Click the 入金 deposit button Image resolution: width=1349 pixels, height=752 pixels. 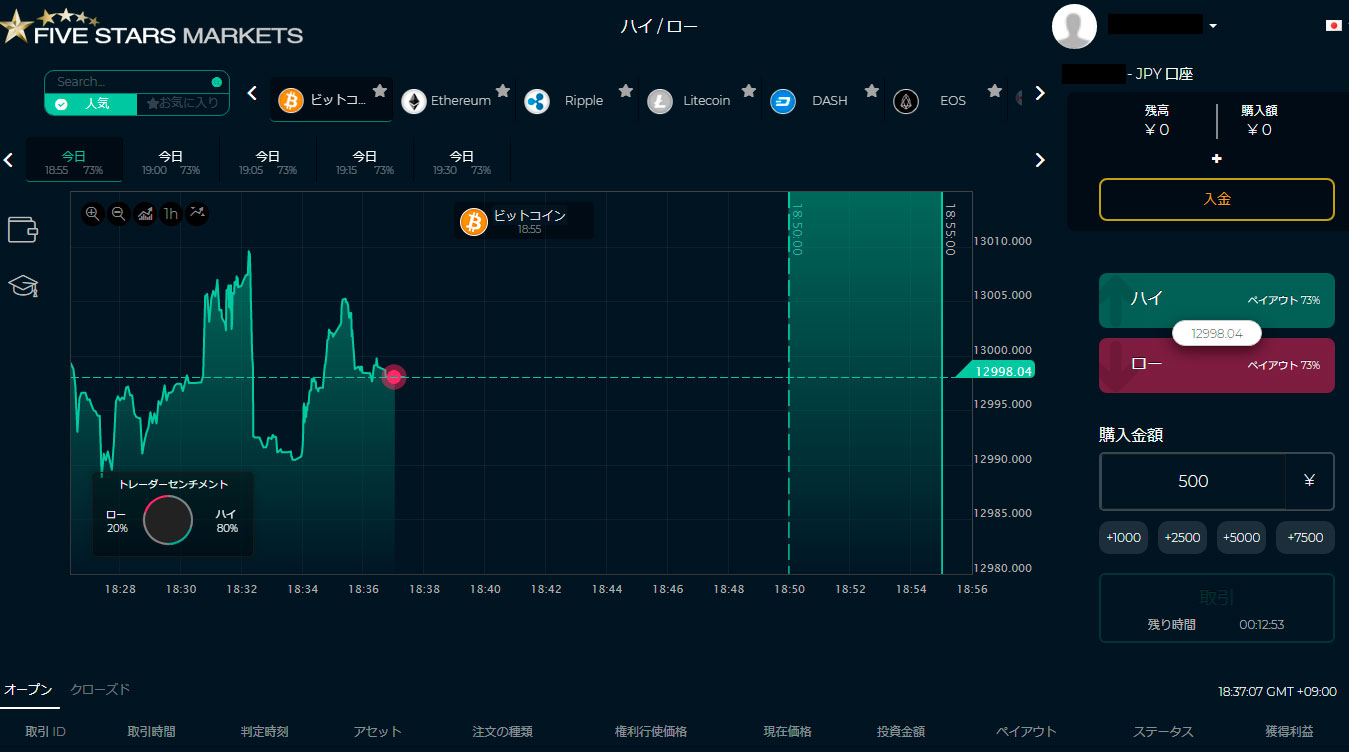pos(1217,199)
